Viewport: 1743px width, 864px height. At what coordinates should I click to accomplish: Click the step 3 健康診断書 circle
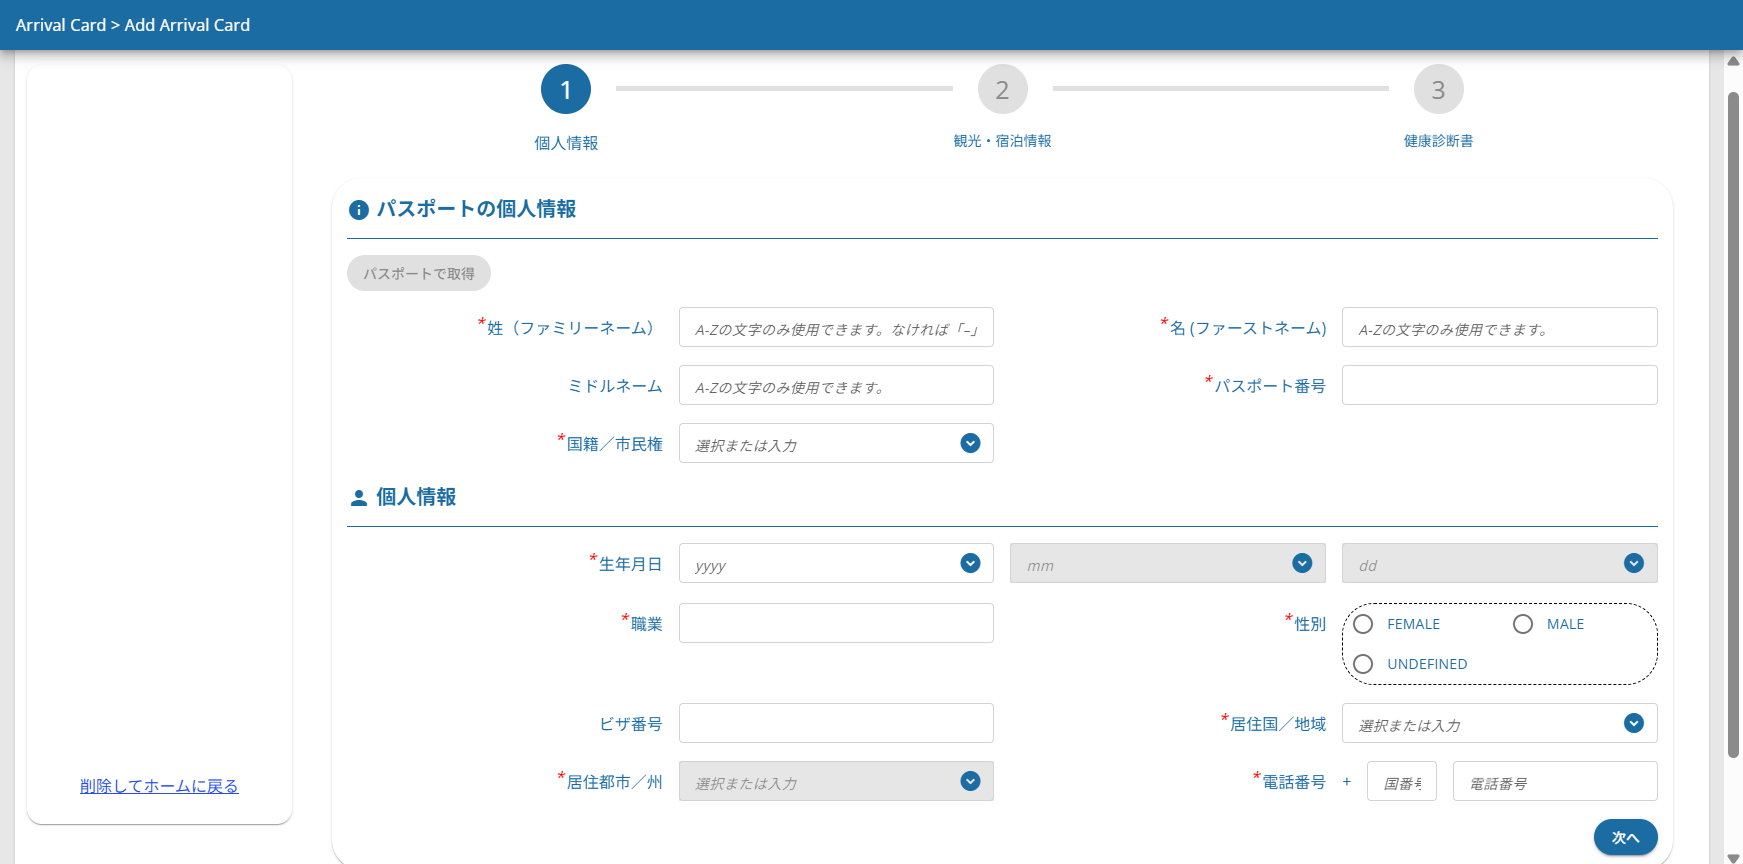tap(1438, 90)
